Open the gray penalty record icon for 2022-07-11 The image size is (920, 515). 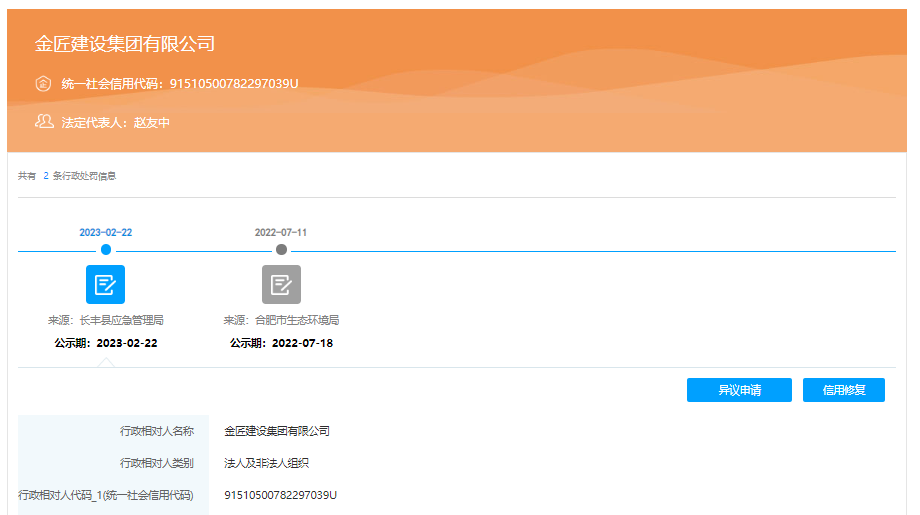point(281,284)
